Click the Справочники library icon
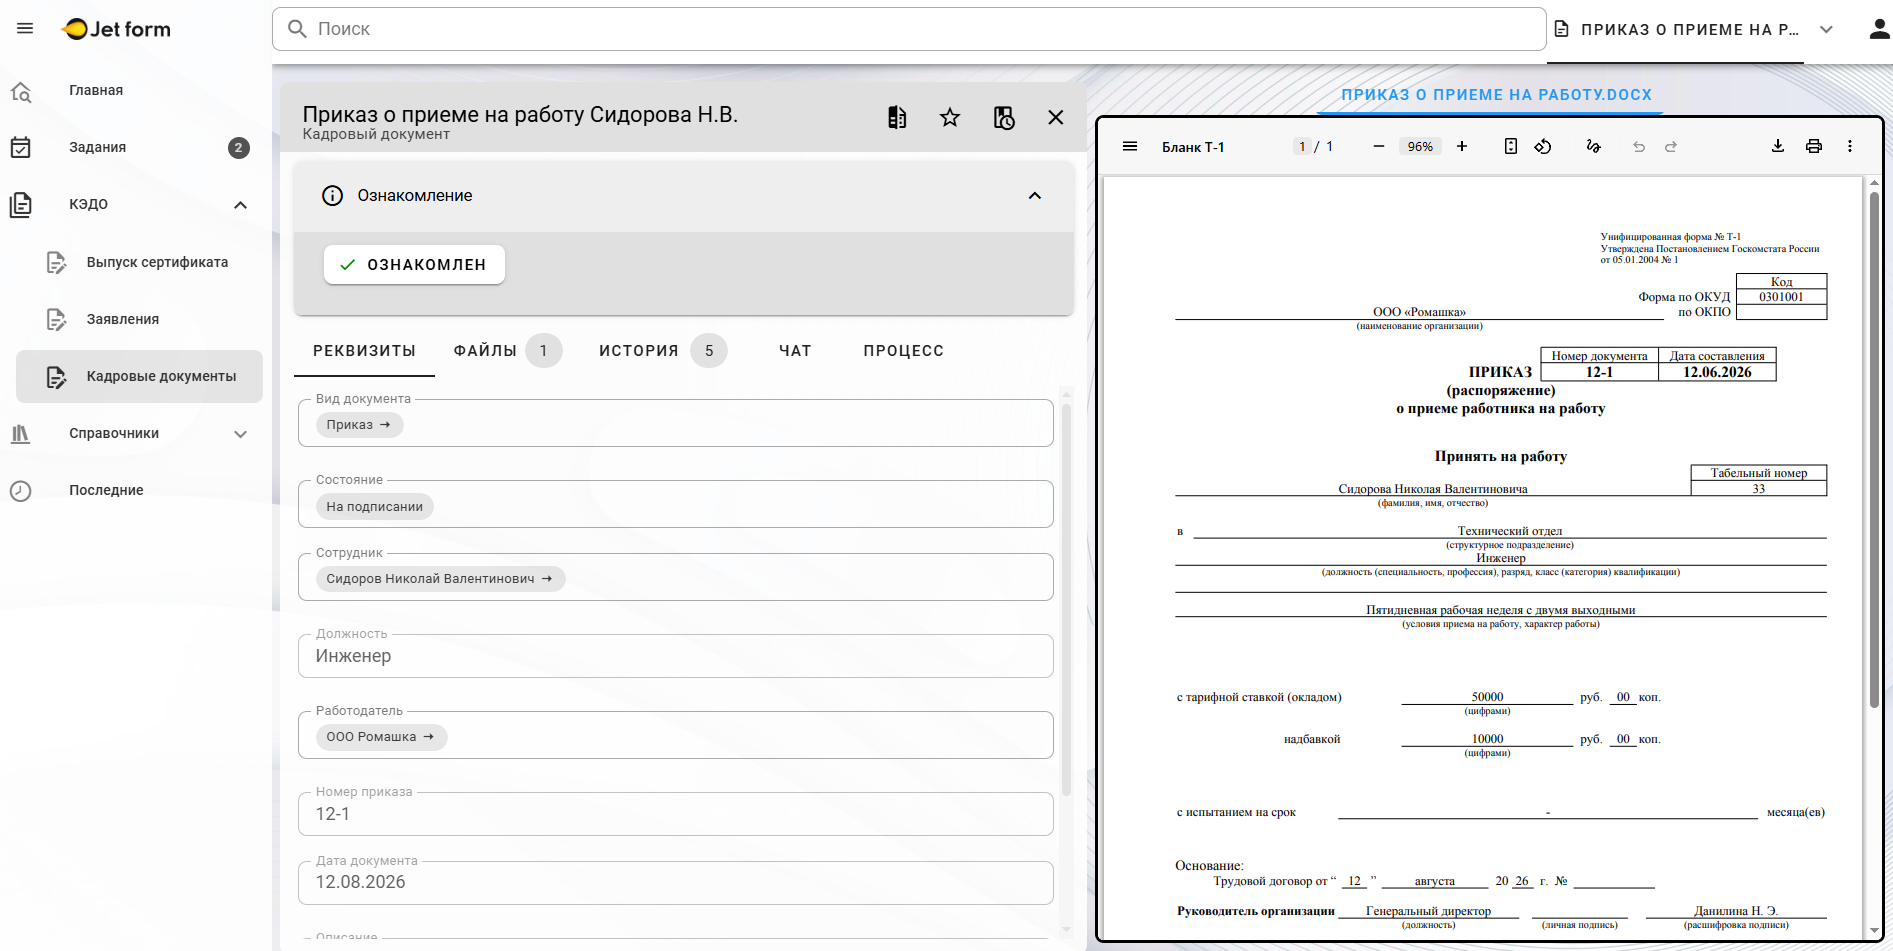The image size is (1893, 951). click(21, 434)
